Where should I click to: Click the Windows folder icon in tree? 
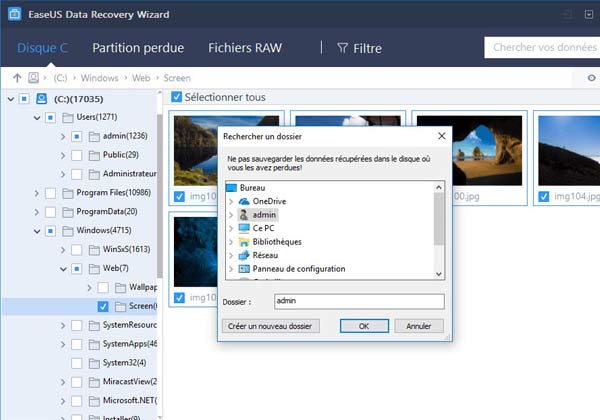[x=68, y=231]
